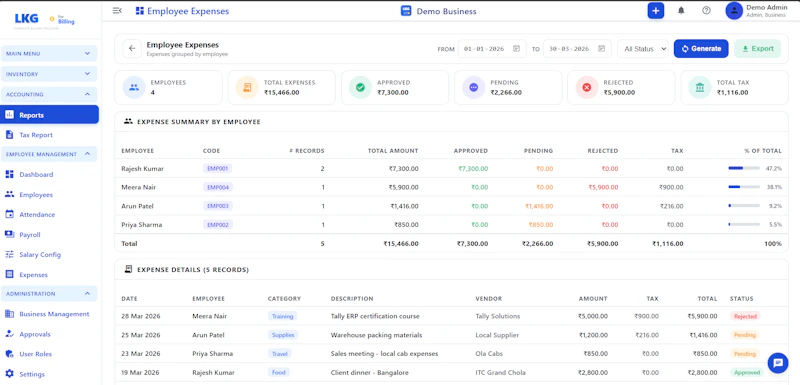Click the Generate button

701,48
